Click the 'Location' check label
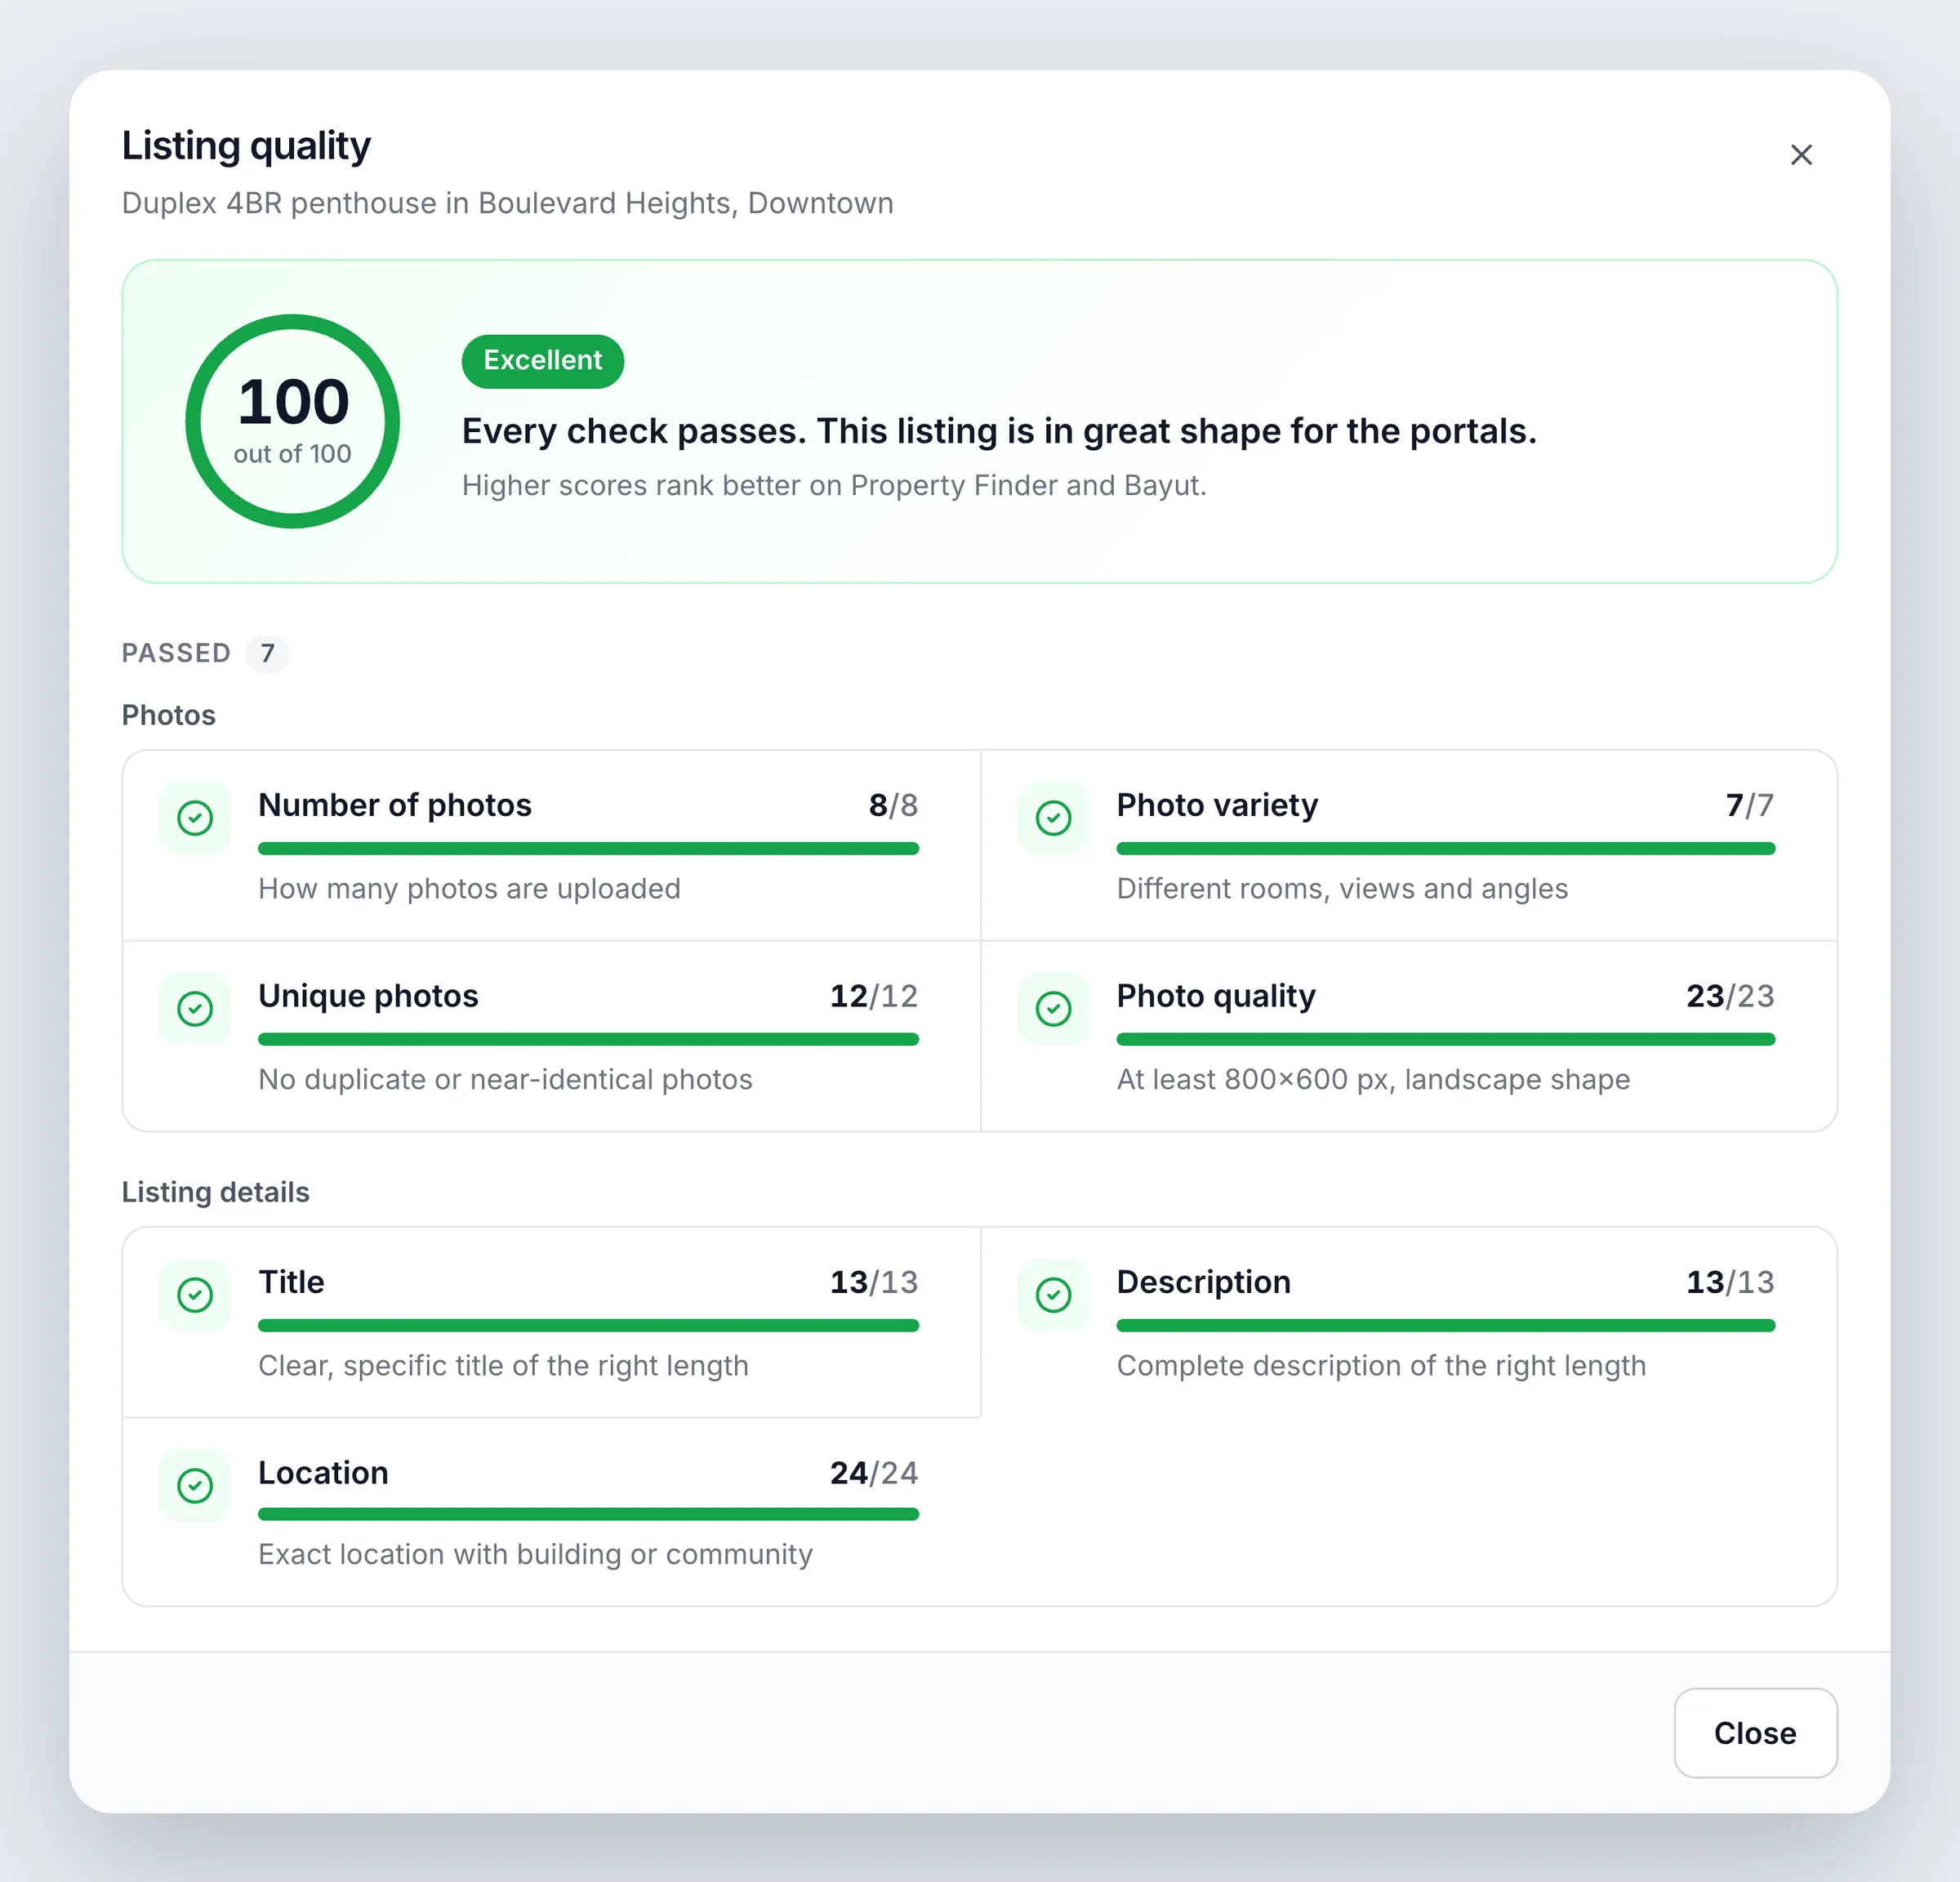The height and width of the screenshot is (1882, 1960). (x=323, y=1473)
